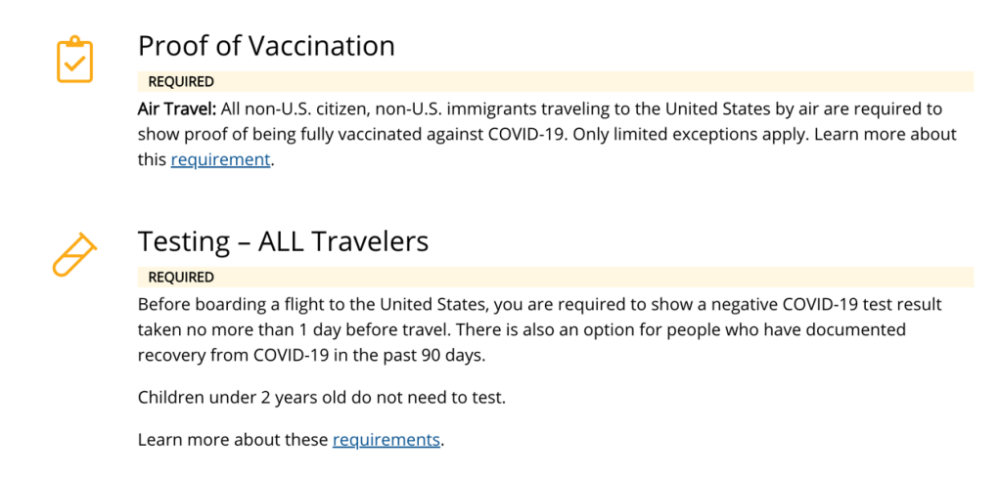Click the REQUIRED label under Proof of Vaccination

click(x=181, y=82)
